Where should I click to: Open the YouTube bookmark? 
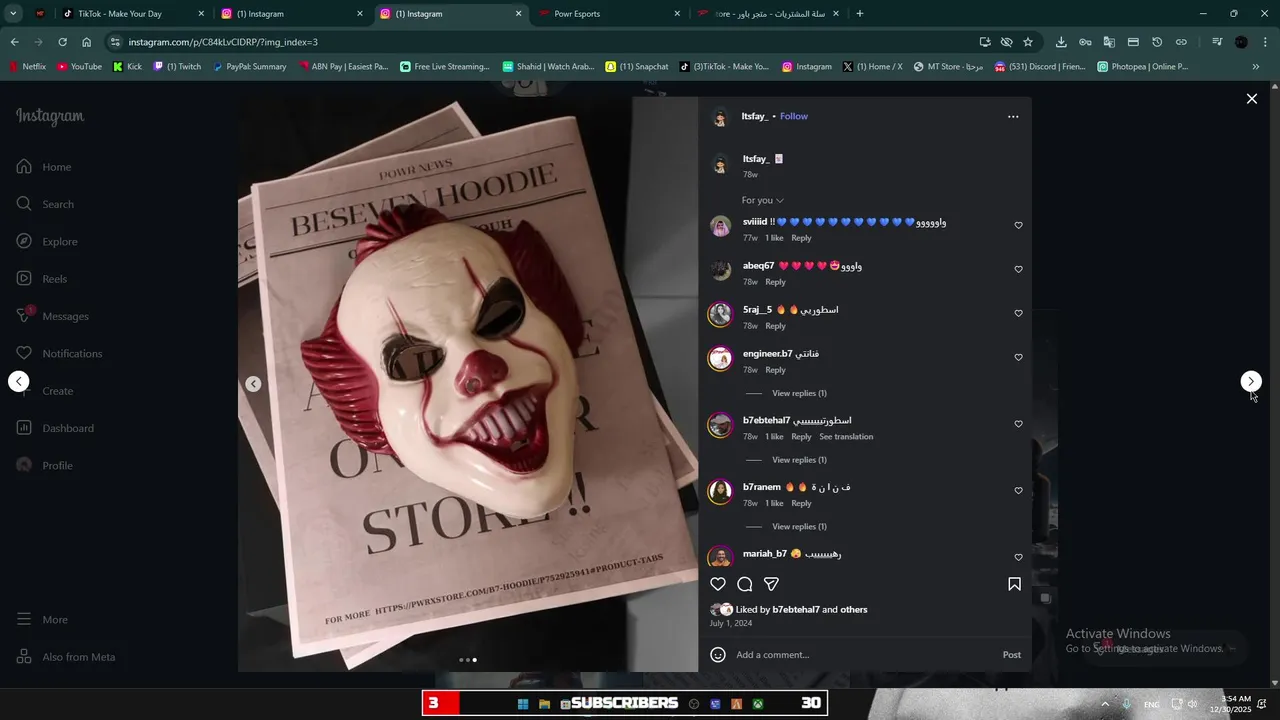coord(79,67)
